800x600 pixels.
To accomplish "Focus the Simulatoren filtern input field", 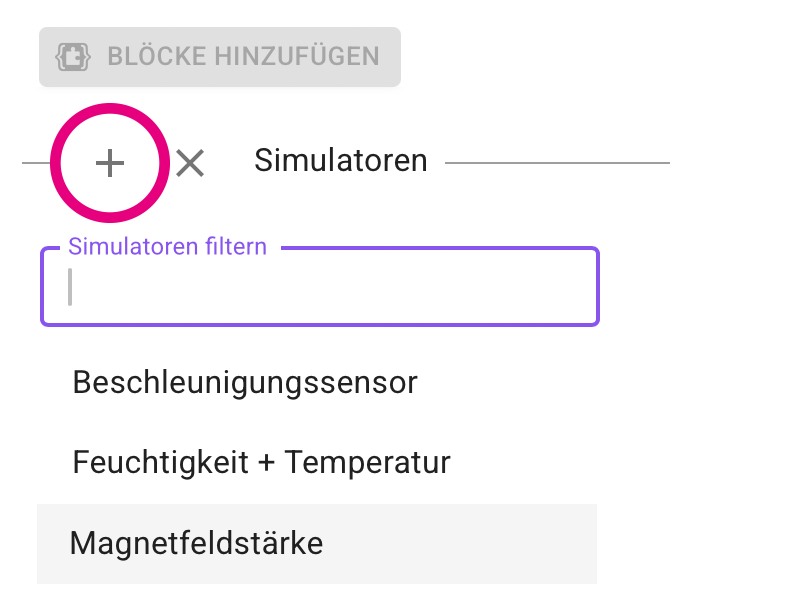I will click(x=320, y=287).
